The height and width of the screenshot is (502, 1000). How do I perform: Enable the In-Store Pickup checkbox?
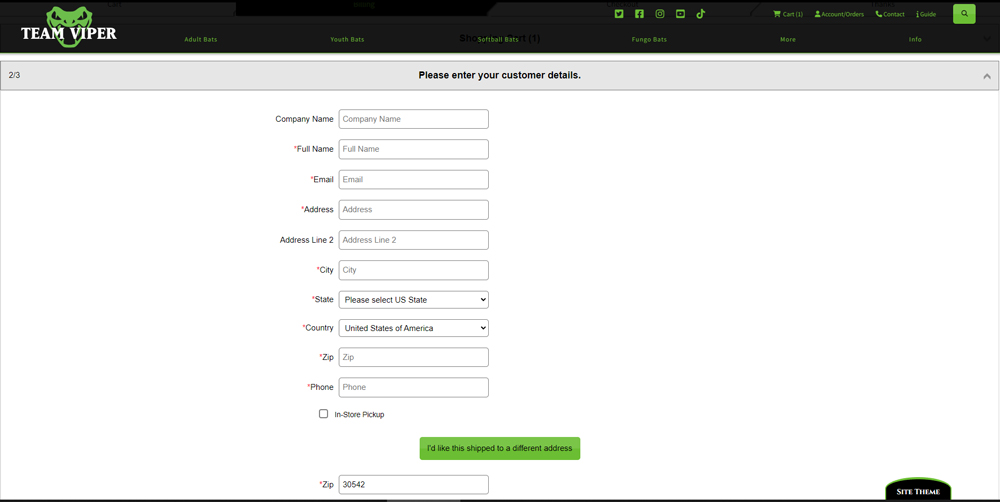pyautogui.click(x=323, y=414)
